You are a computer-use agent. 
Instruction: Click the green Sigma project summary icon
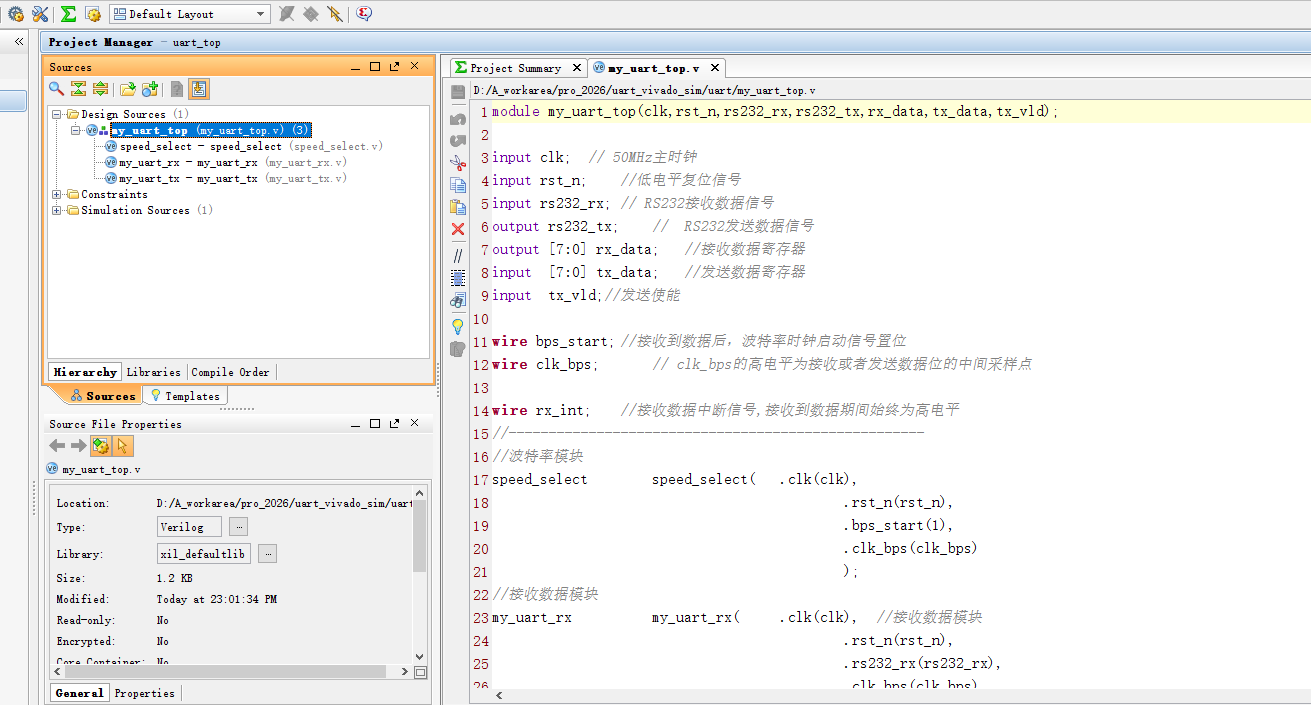[68, 14]
